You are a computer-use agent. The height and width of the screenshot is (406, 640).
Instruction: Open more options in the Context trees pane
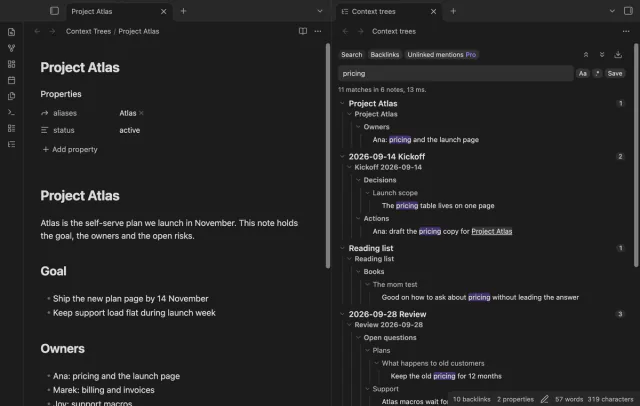(626, 31)
